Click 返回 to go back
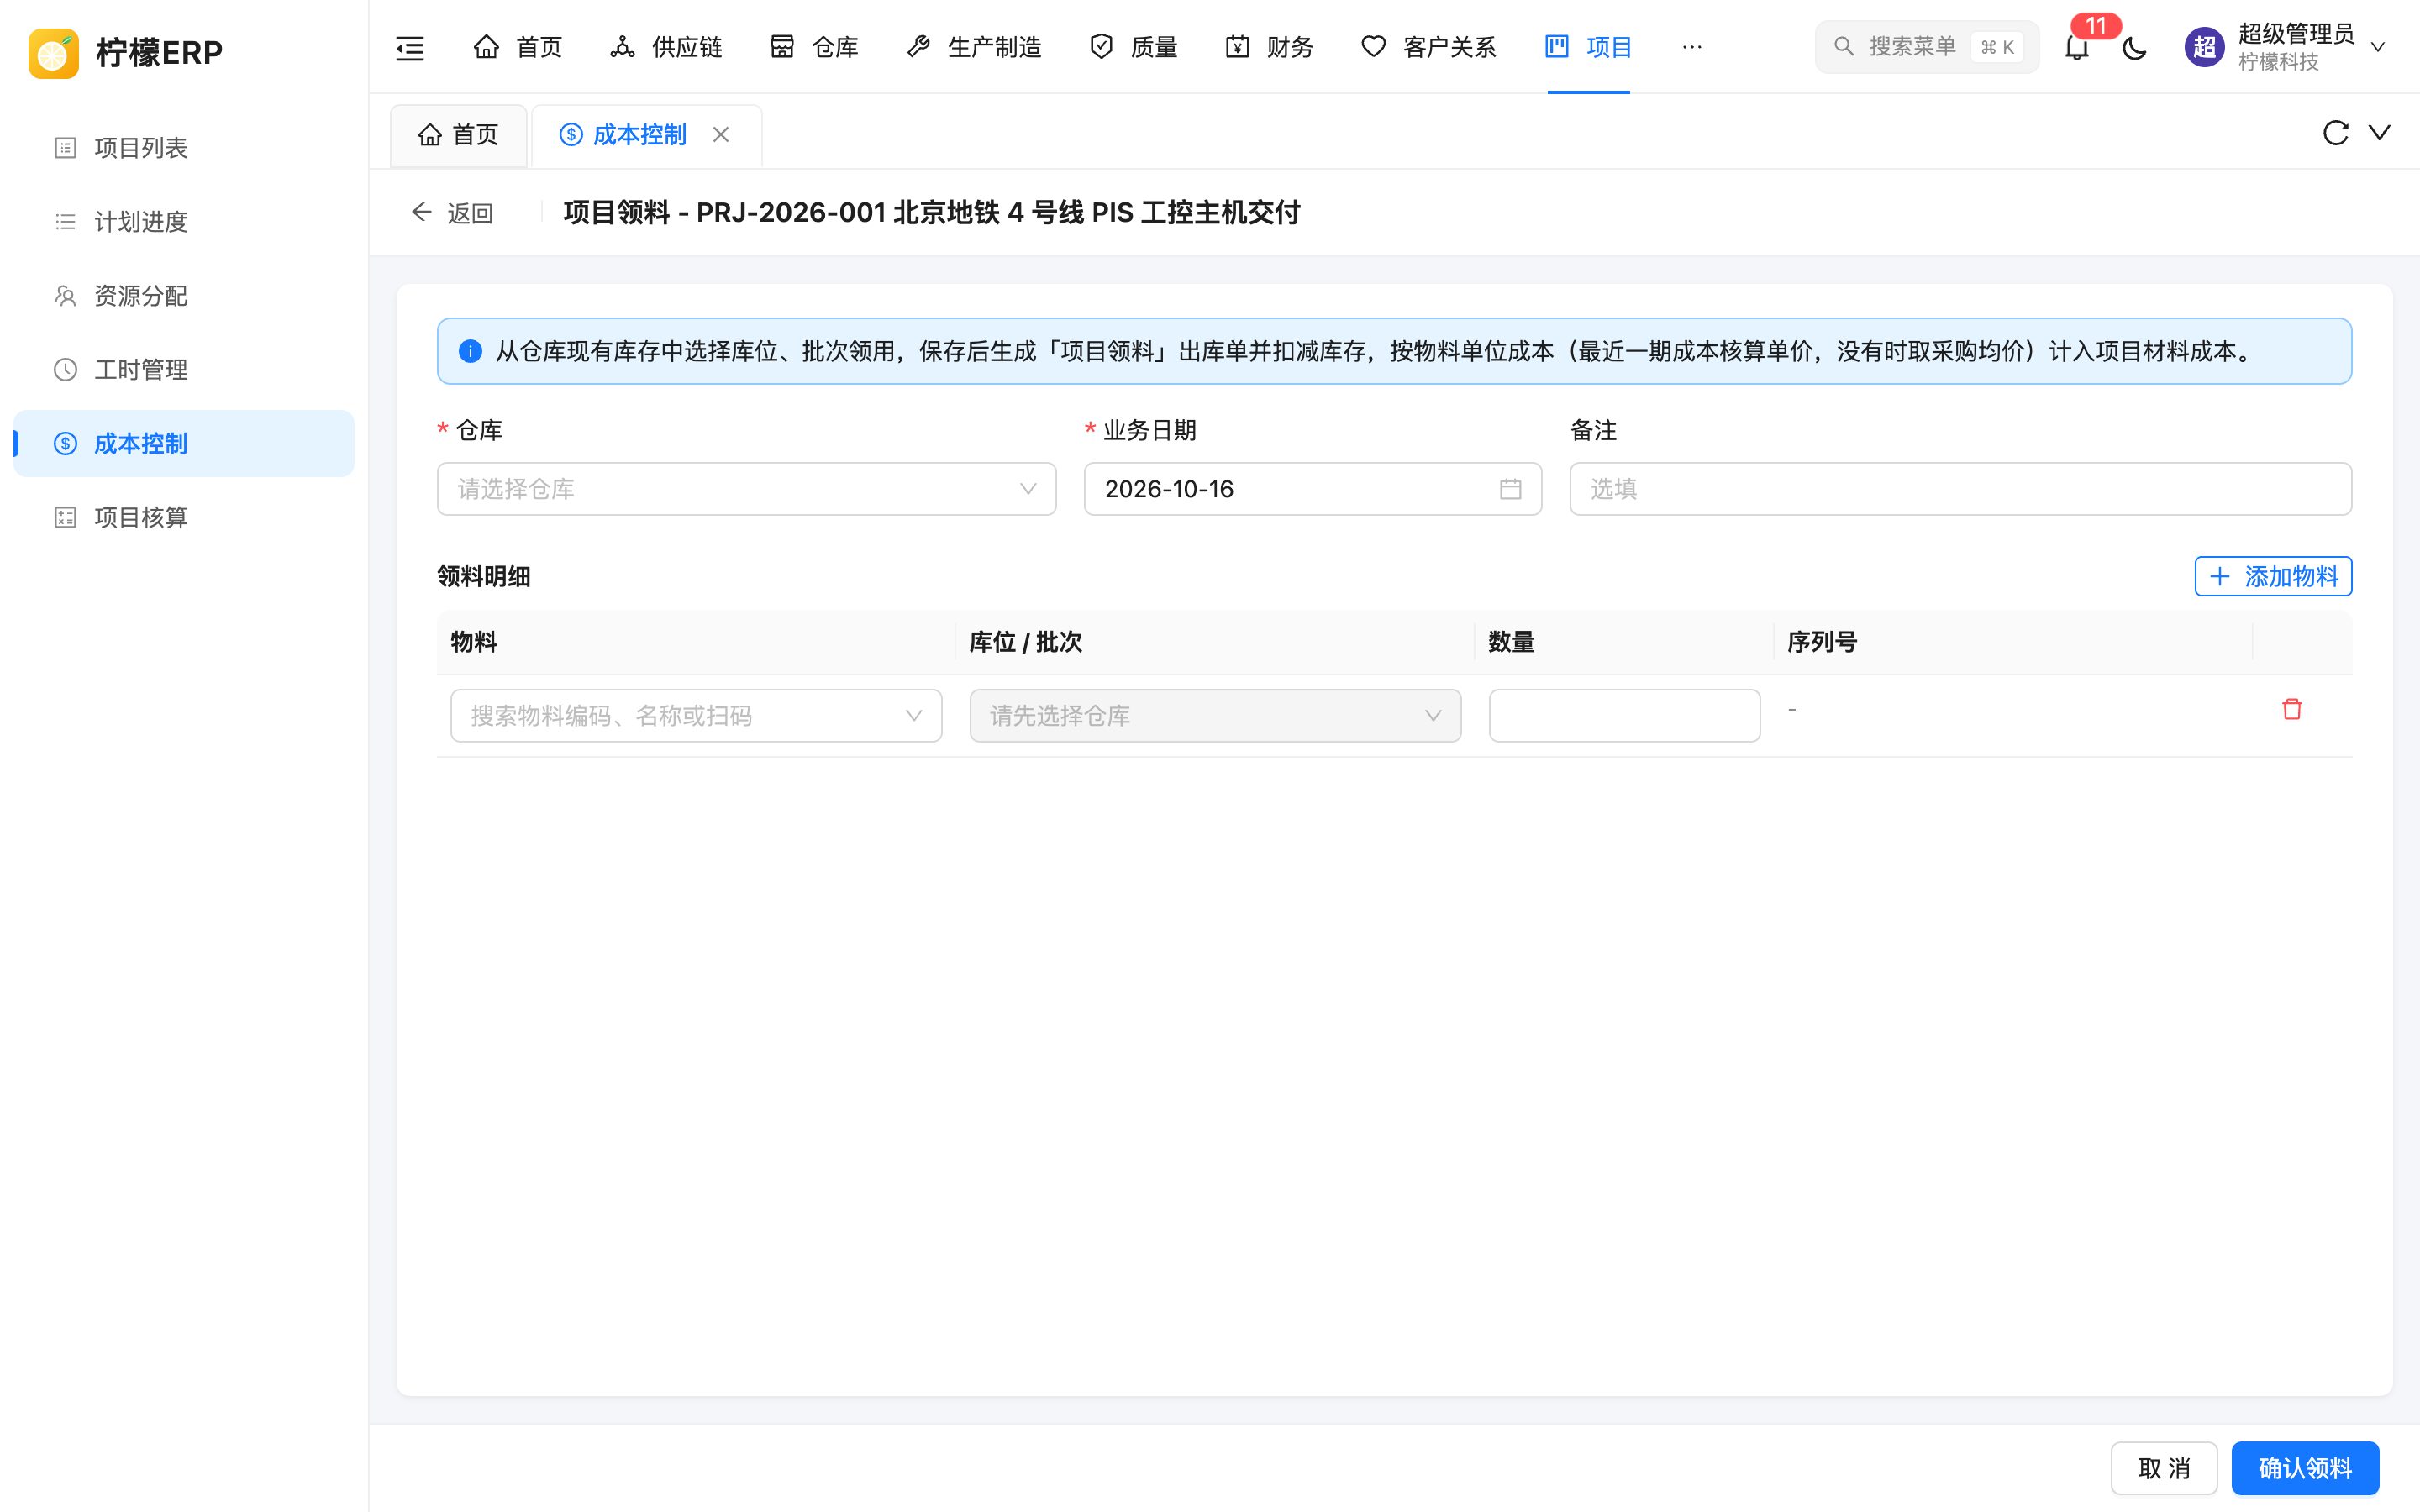2420x1512 pixels. [x=452, y=213]
